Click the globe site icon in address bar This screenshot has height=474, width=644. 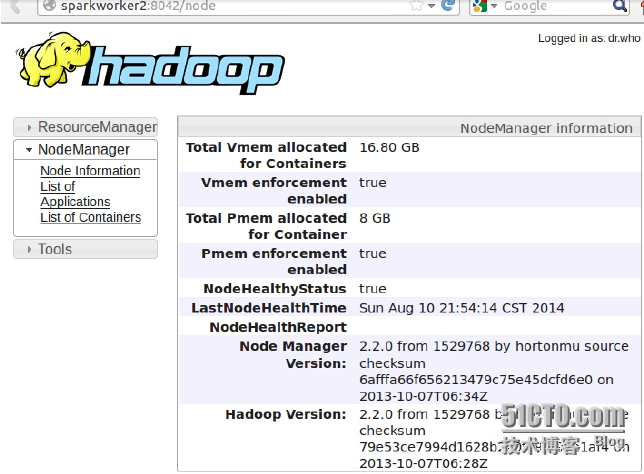[49, 5]
